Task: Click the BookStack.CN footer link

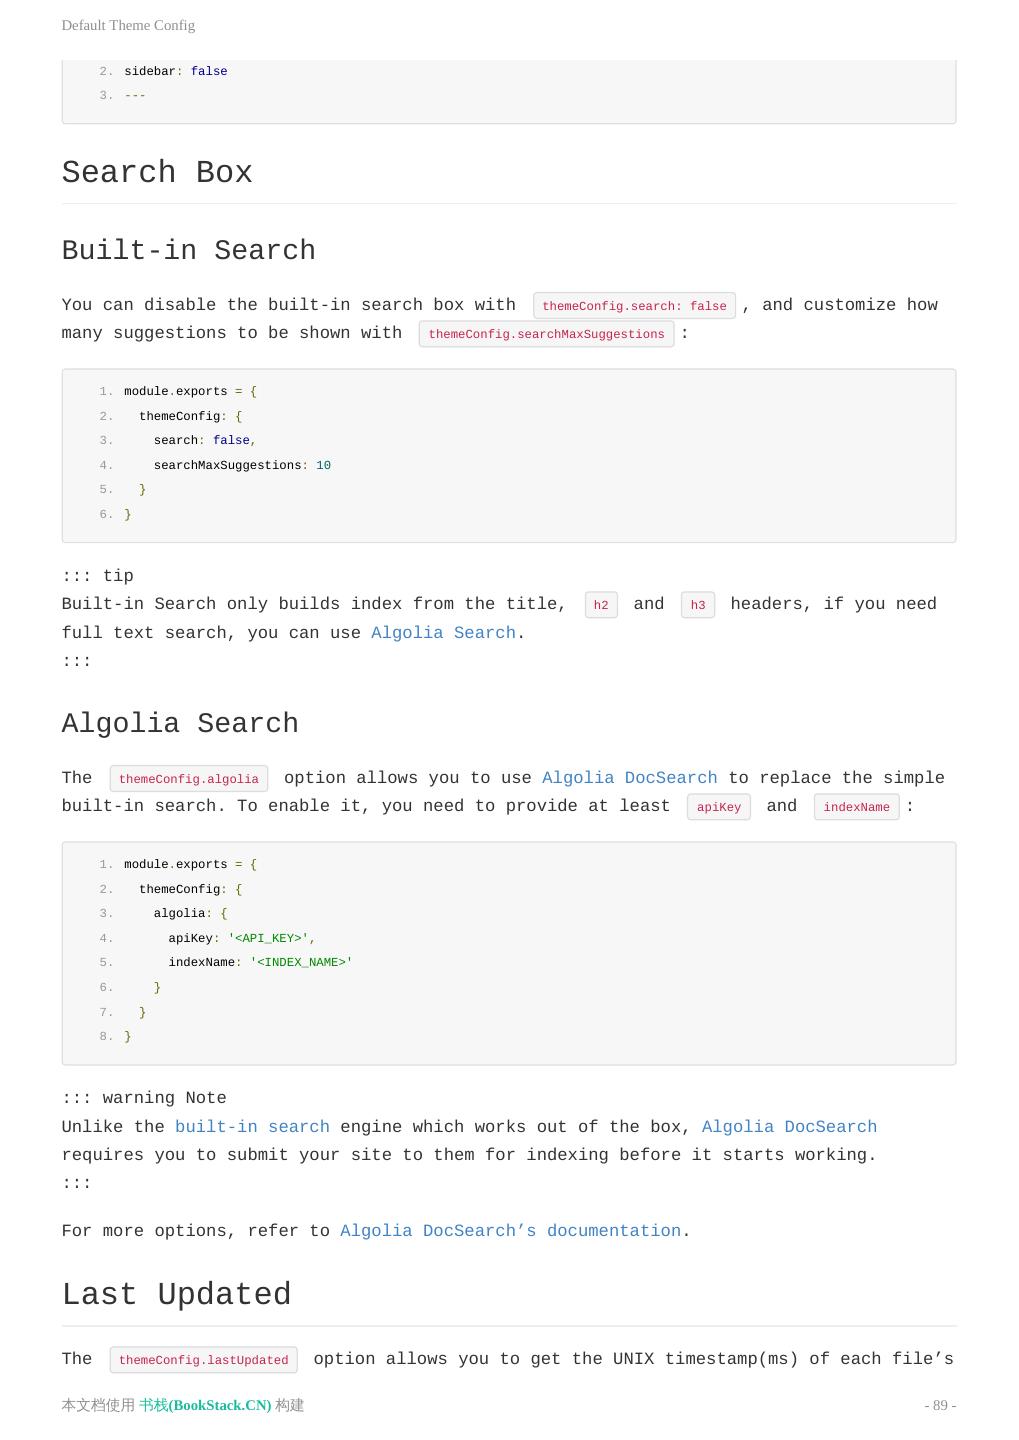Action: (205, 1405)
